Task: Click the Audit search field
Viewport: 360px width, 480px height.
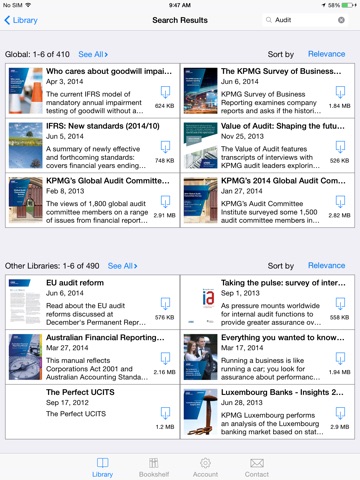Action: pos(305,20)
